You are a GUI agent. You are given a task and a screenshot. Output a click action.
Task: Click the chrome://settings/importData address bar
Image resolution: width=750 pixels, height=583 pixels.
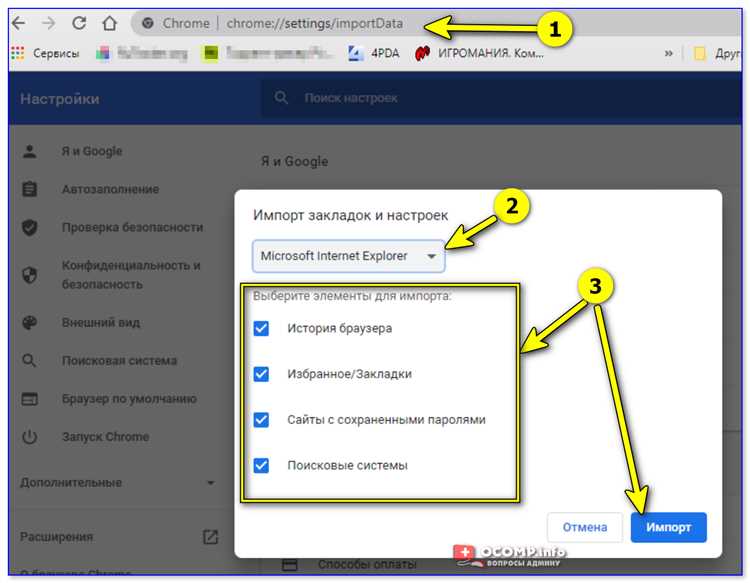(x=315, y=23)
